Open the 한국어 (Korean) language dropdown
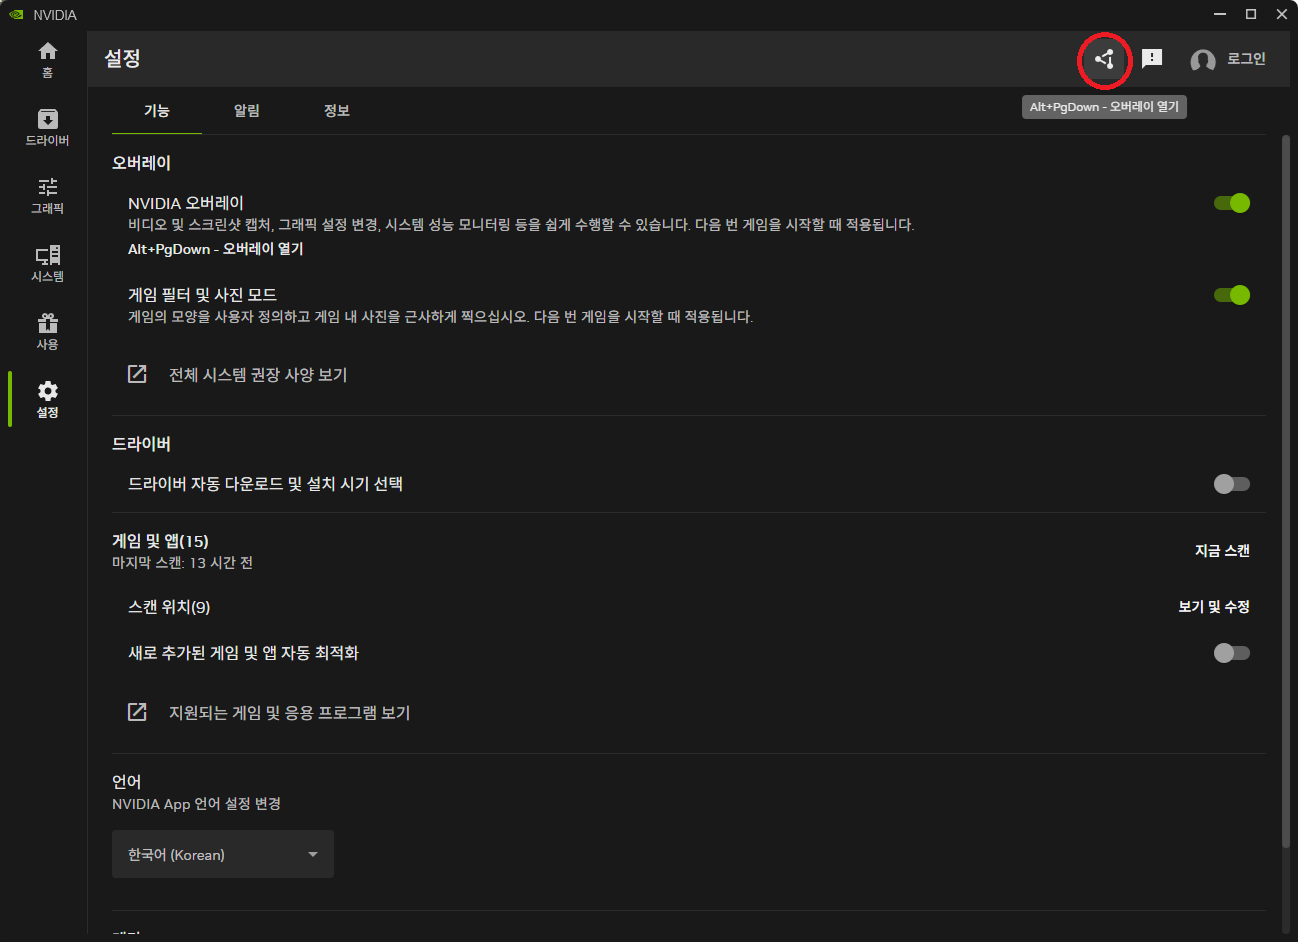The height and width of the screenshot is (942, 1298). 223,854
